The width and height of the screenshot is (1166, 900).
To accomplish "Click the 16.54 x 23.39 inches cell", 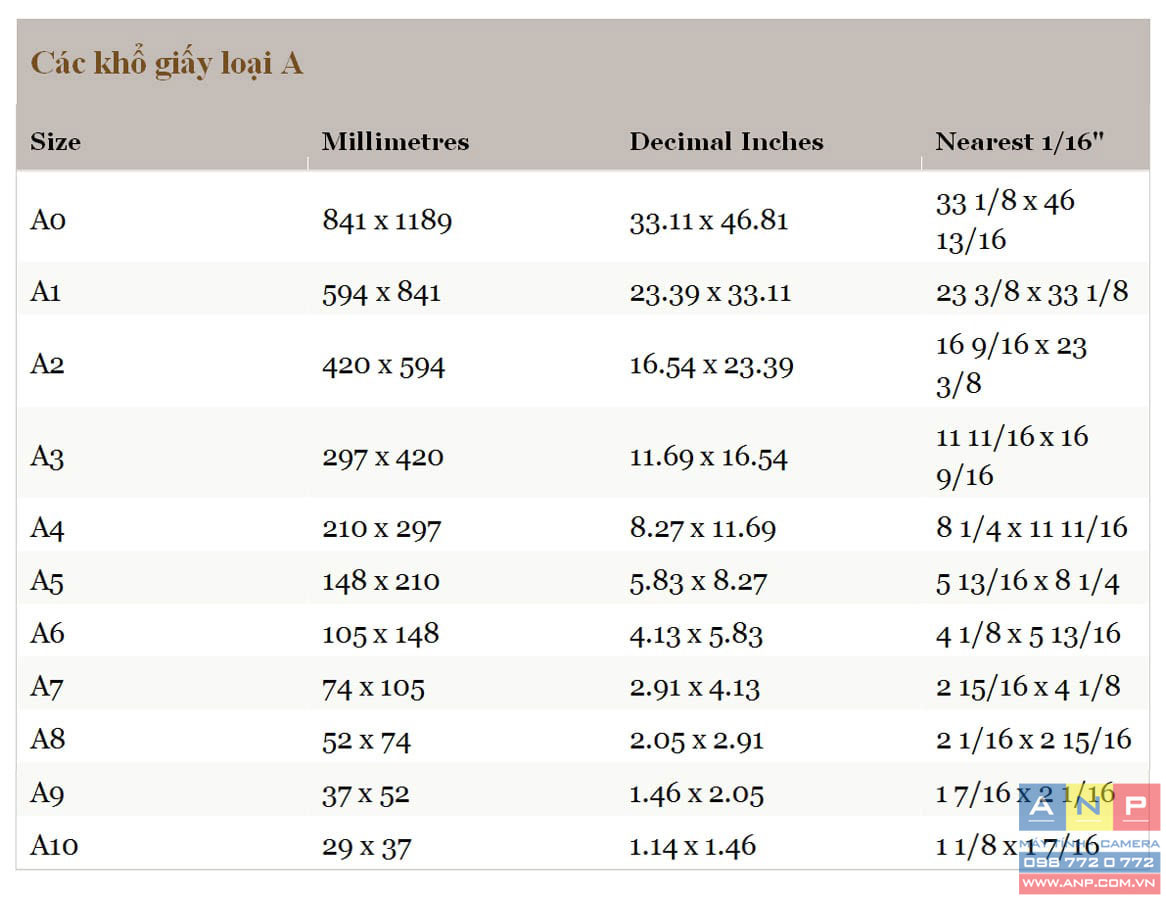I will tap(711, 365).
